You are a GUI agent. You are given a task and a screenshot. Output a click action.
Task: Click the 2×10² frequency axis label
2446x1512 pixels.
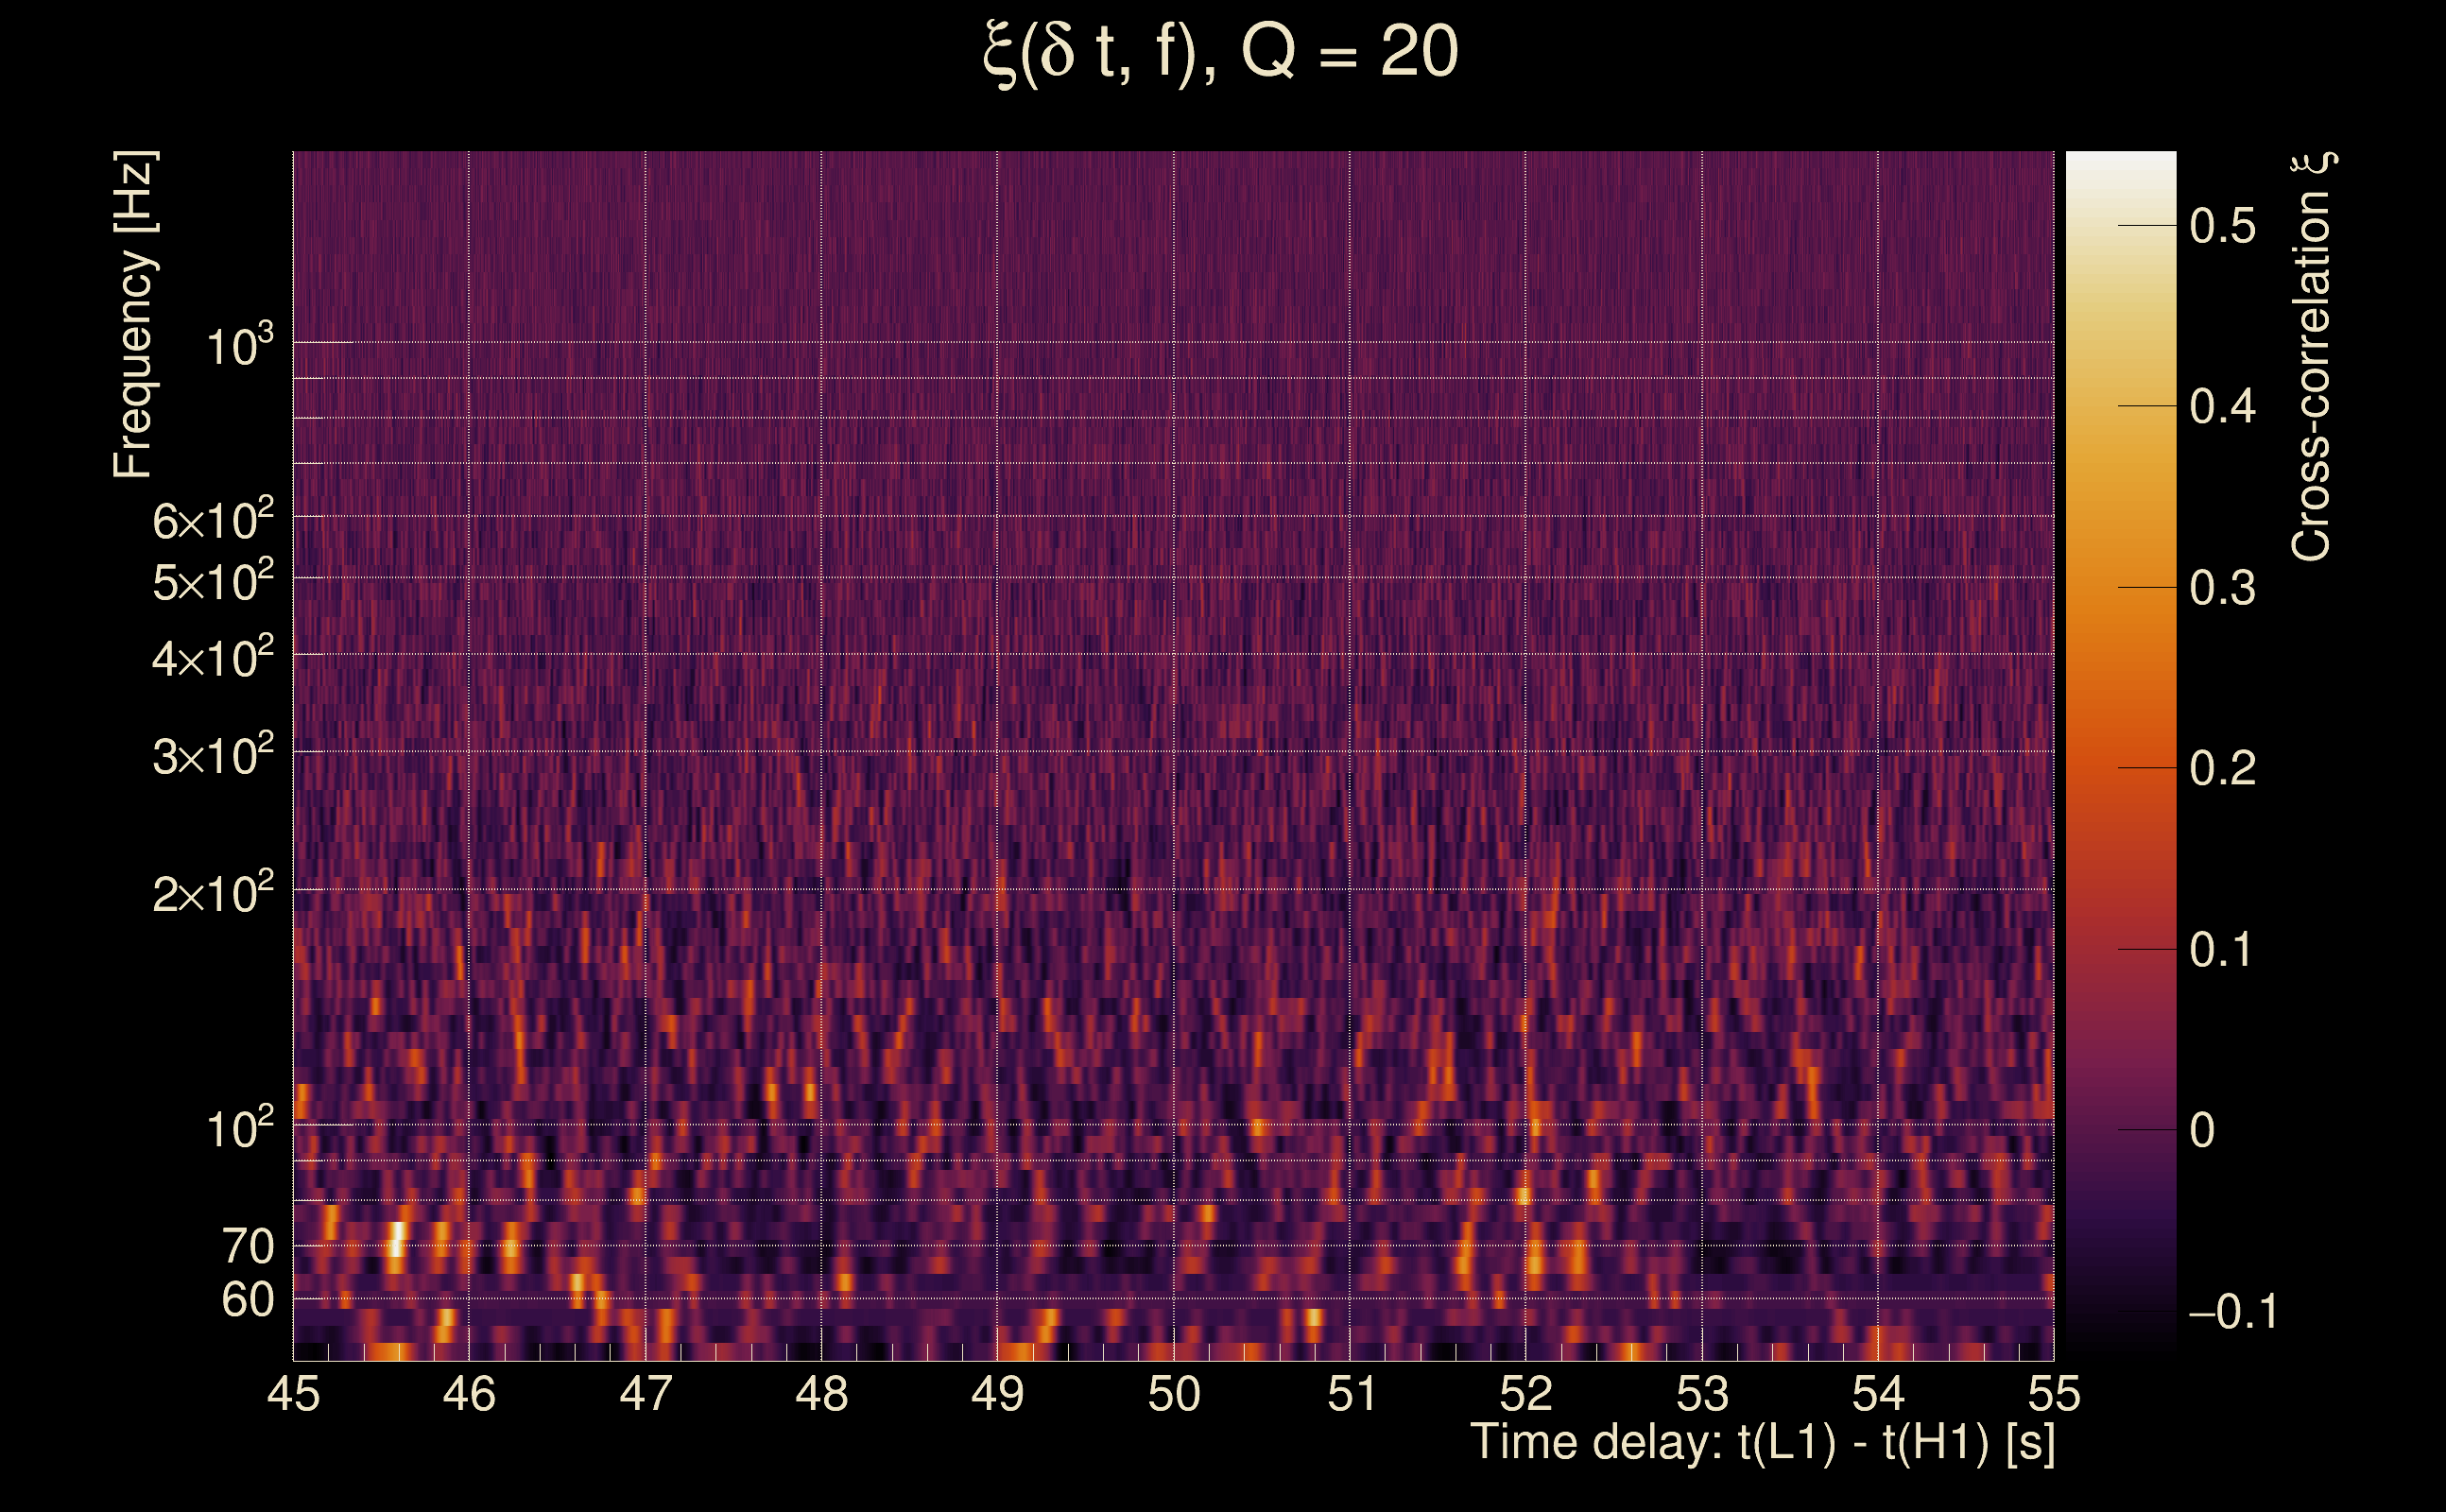[212, 893]
